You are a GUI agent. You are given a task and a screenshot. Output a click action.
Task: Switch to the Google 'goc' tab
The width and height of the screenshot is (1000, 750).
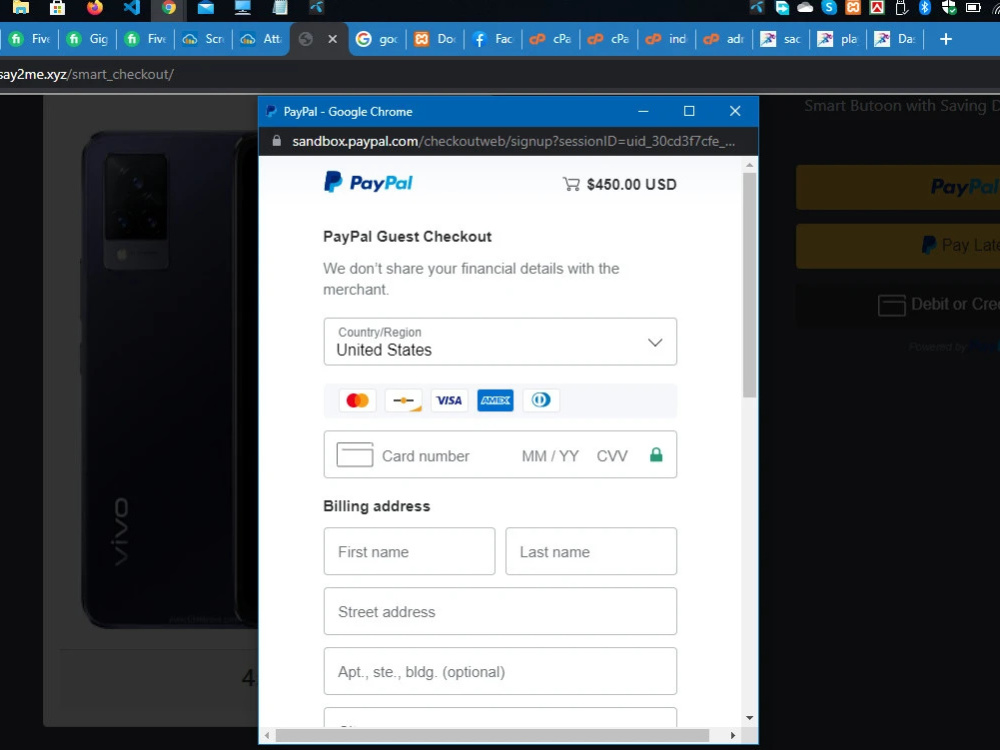(x=377, y=39)
